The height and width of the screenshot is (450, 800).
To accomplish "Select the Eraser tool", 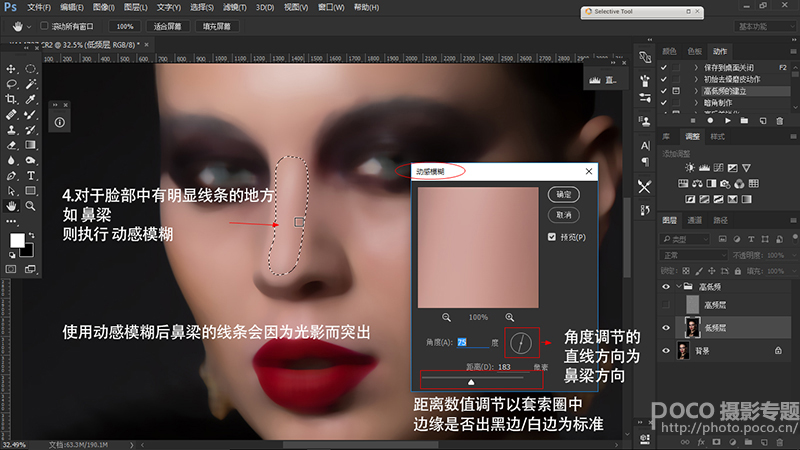I will click(x=11, y=145).
